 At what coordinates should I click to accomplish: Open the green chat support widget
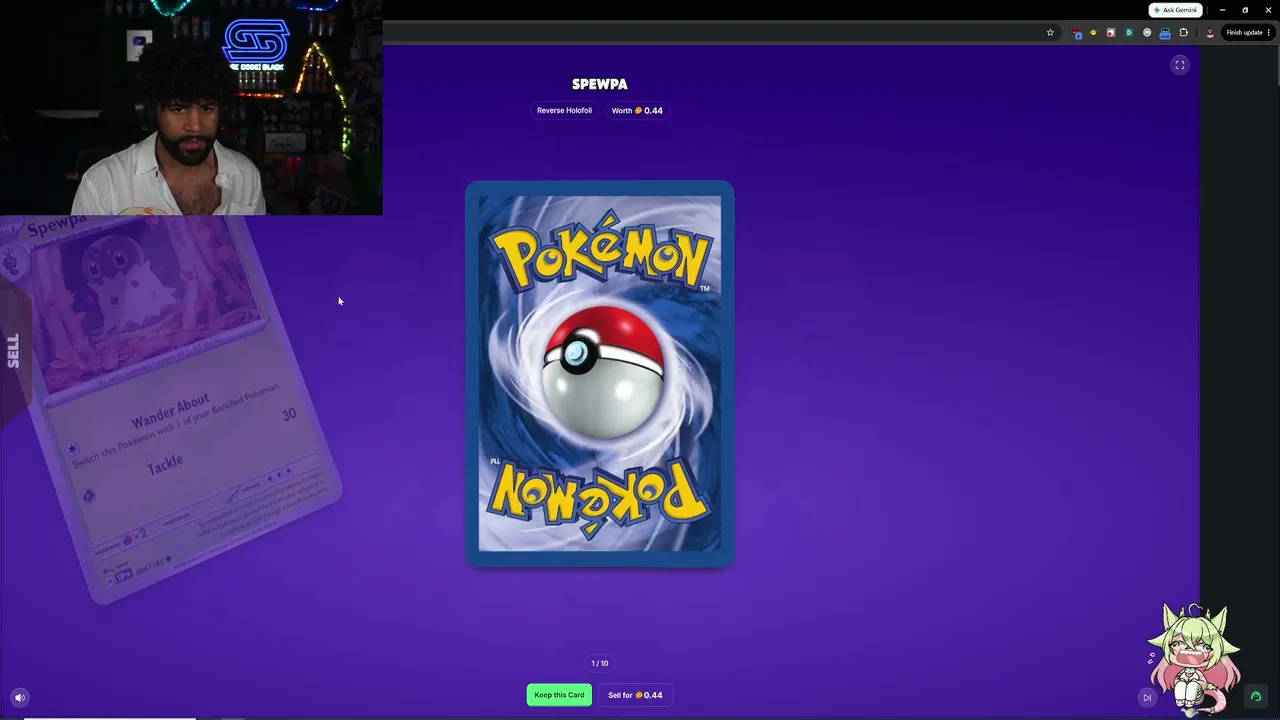pyautogui.click(x=1256, y=696)
